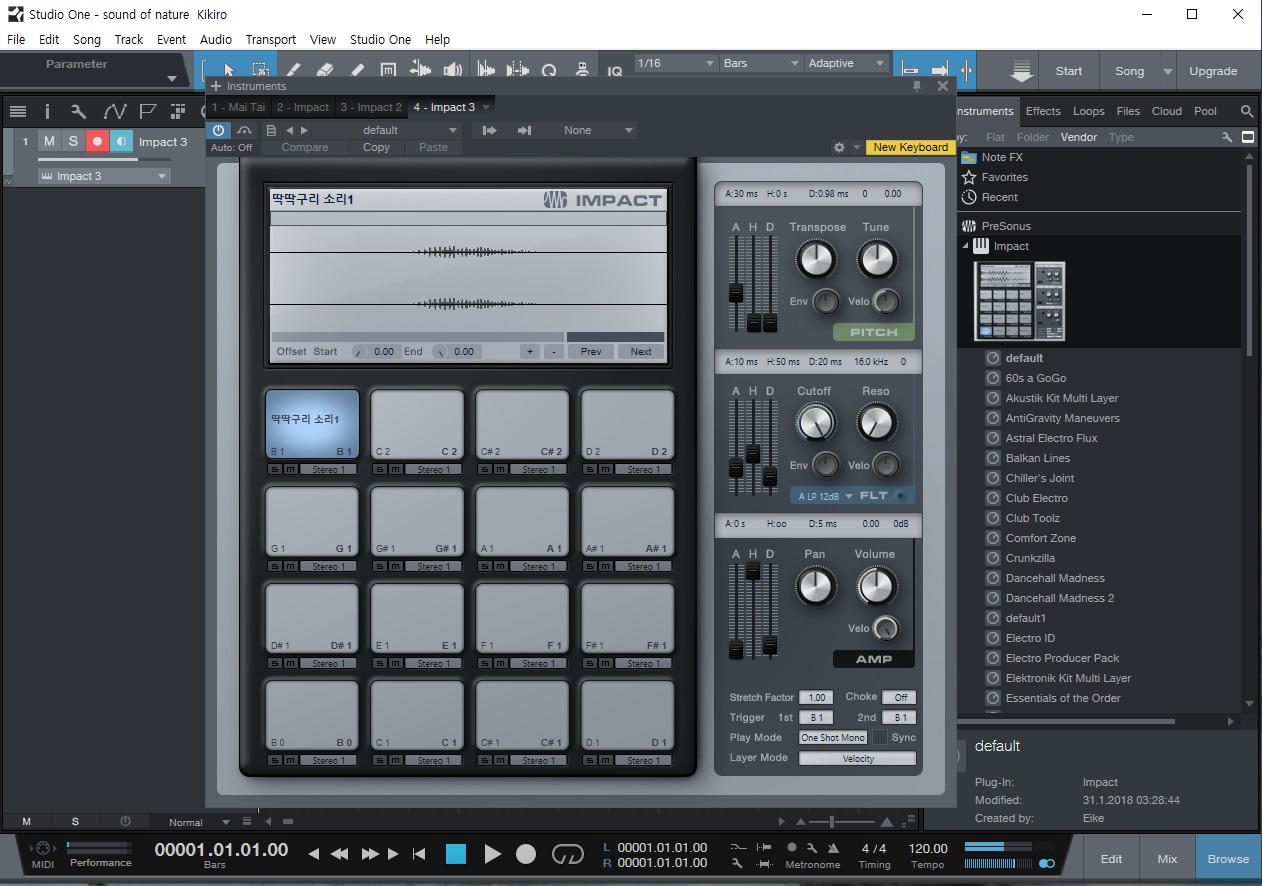Open the Impact 3 instrument selector on the track
Image resolution: width=1262 pixels, height=886 pixels.
104,176
